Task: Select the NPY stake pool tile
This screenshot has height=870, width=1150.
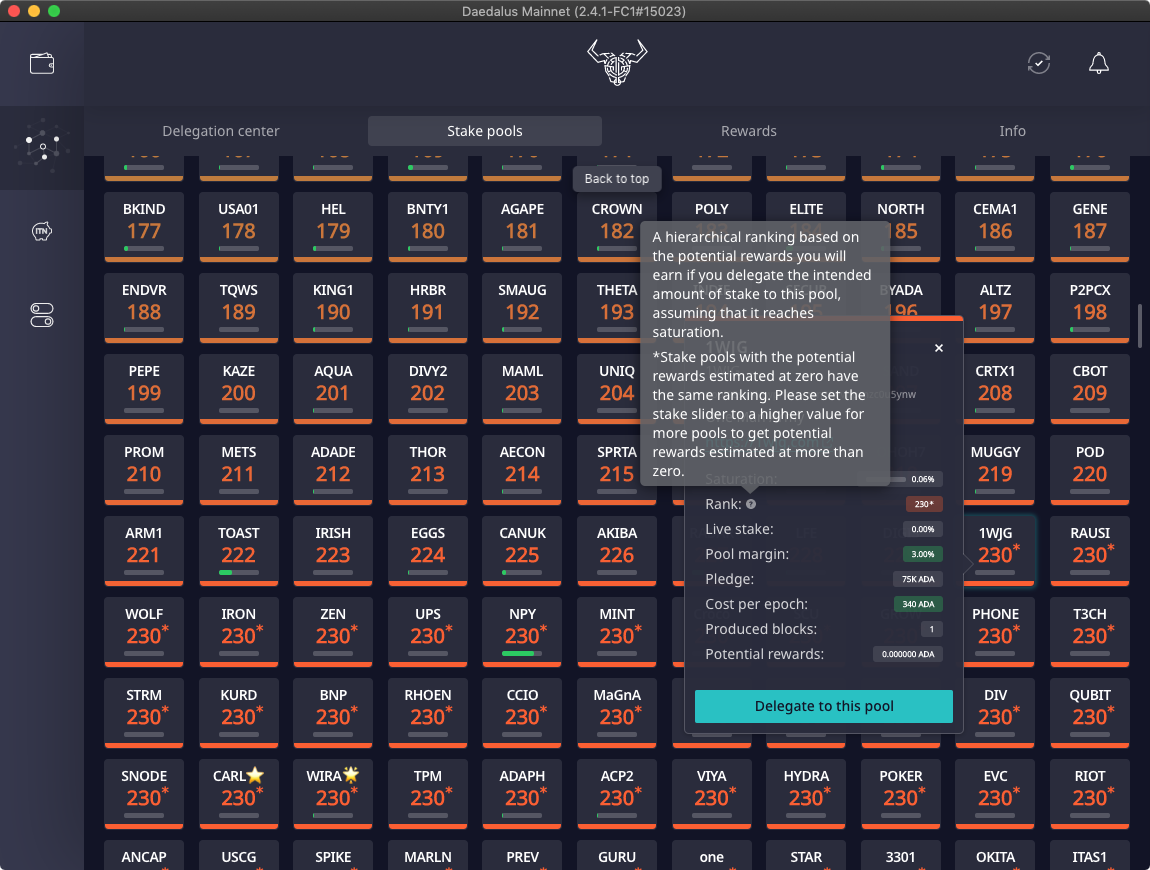Action: pos(522,629)
